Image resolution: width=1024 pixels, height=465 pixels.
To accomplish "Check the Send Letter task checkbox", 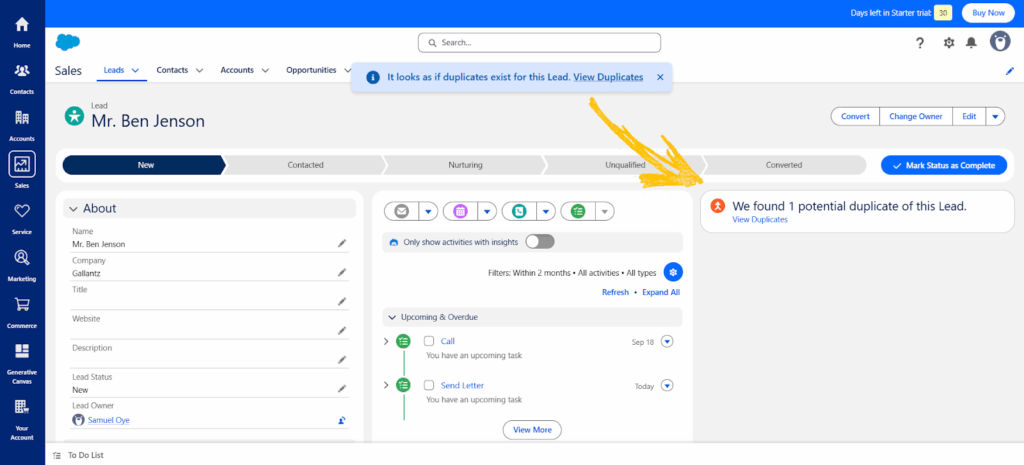I will pyautogui.click(x=429, y=385).
